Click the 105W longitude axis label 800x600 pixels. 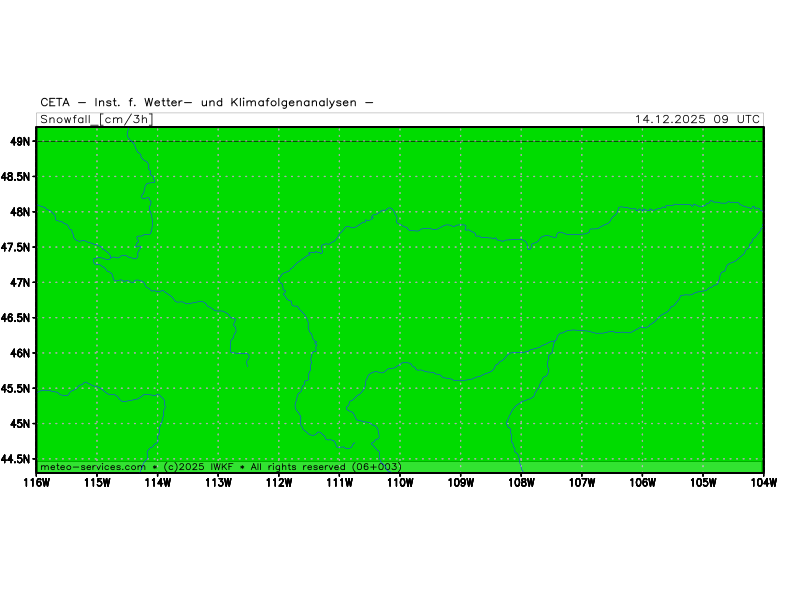tap(703, 483)
